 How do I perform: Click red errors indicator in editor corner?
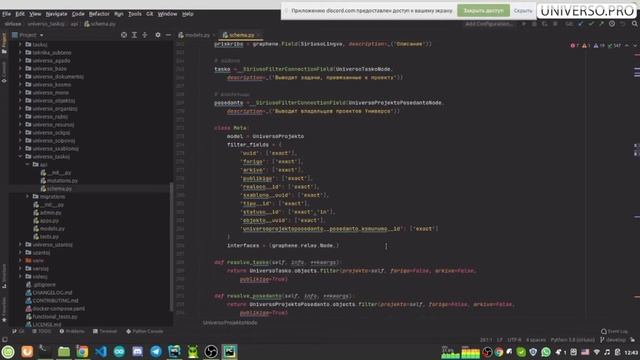(574, 45)
